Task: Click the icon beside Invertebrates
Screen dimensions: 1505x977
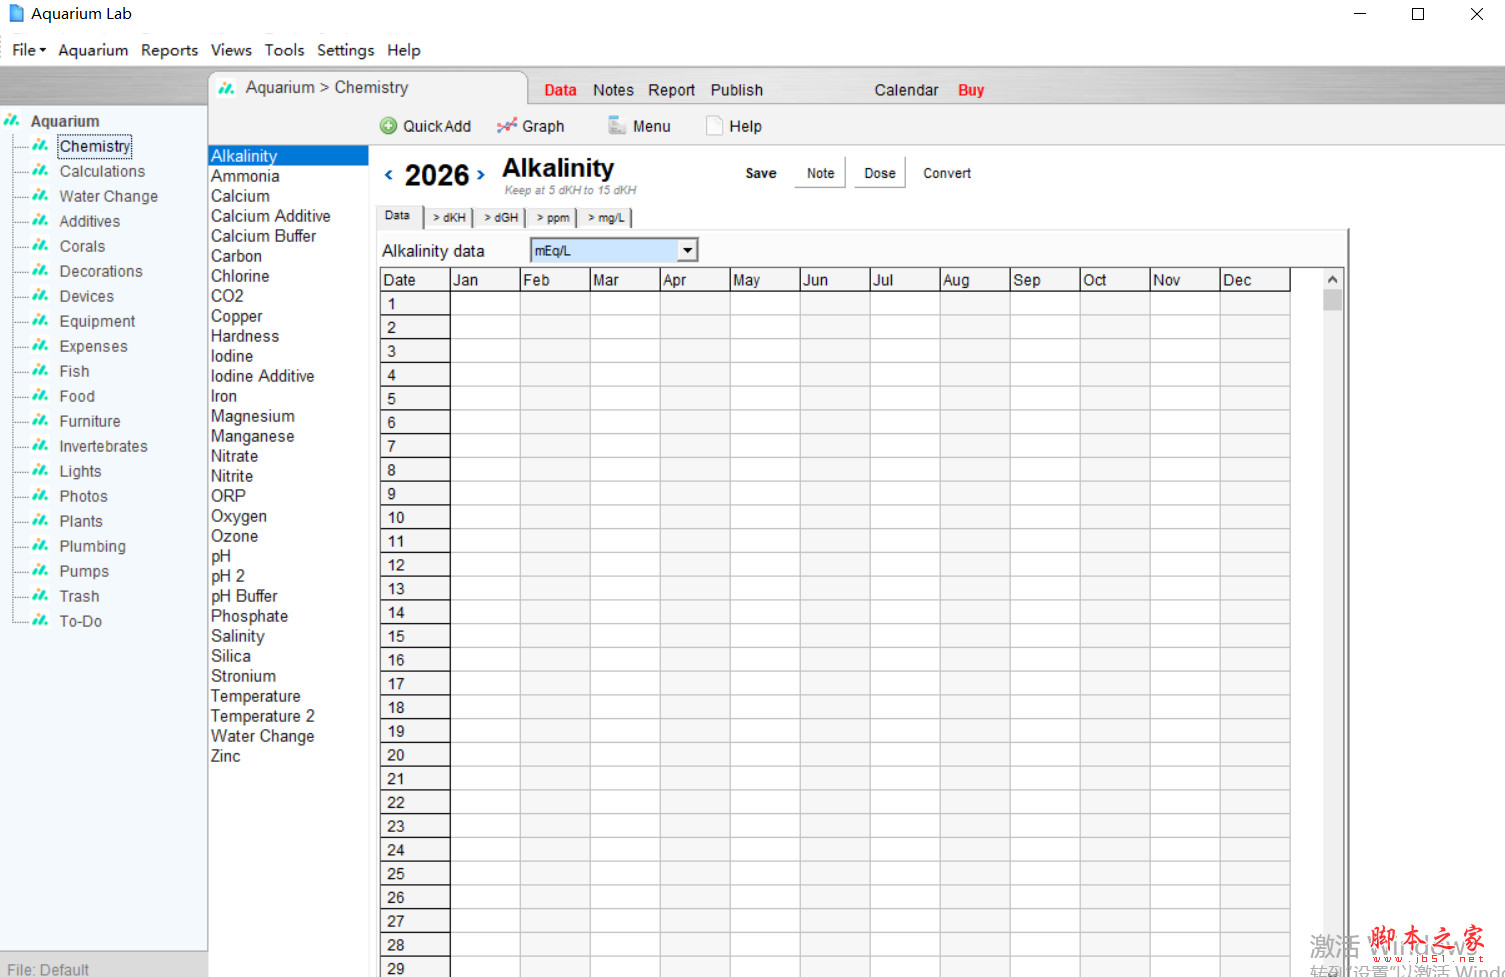Action: (x=40, y=446)
